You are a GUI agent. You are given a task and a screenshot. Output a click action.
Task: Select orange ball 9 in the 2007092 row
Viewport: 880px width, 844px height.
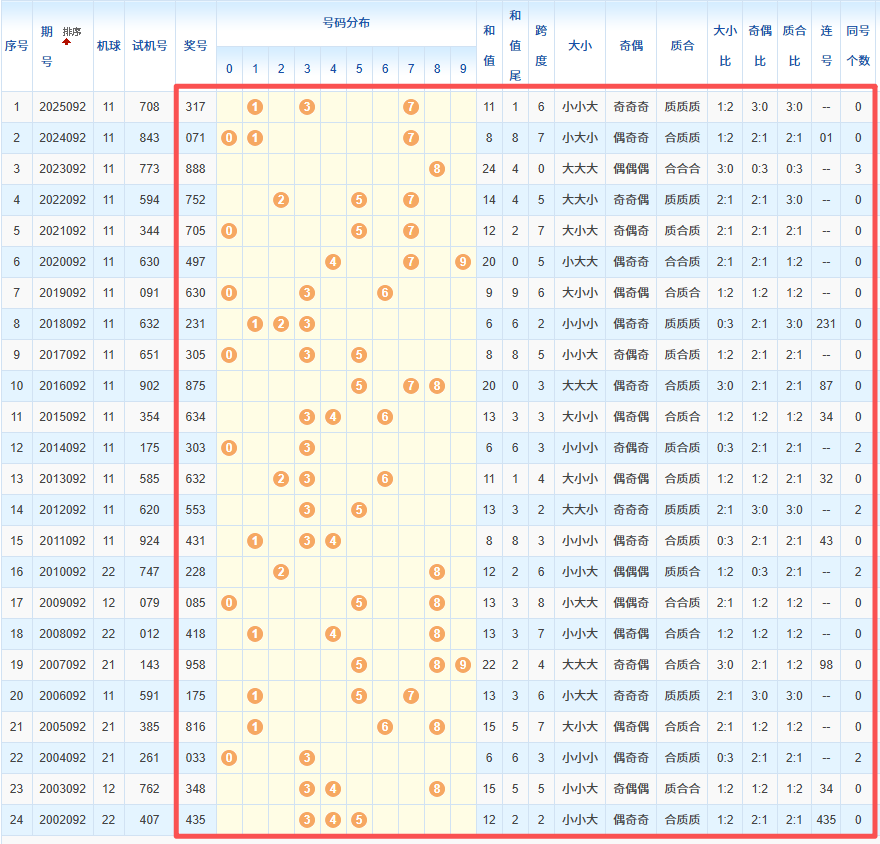[462, 665]
